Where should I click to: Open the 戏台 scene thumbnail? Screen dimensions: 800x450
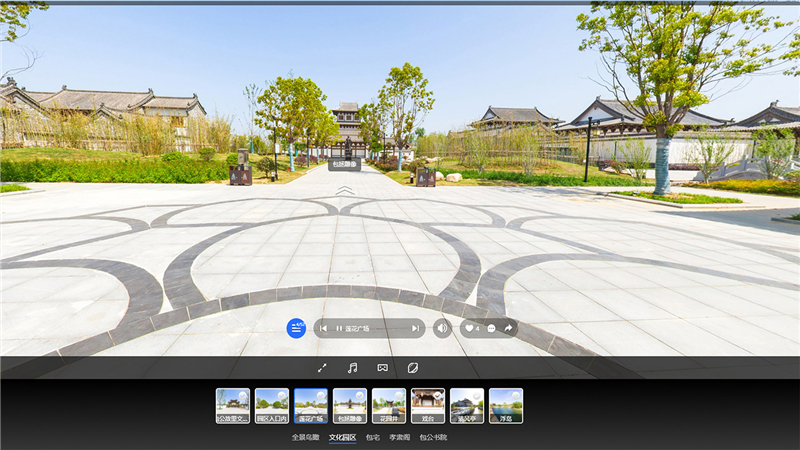click(428, 405)
